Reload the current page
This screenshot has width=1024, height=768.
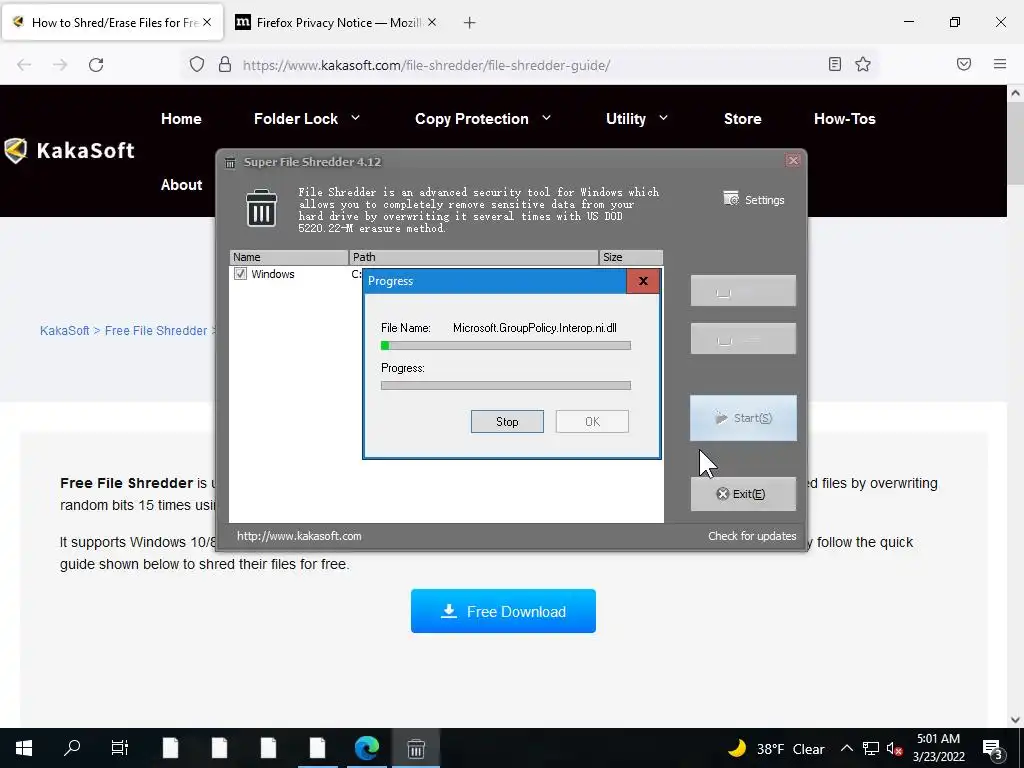point(96,65)
